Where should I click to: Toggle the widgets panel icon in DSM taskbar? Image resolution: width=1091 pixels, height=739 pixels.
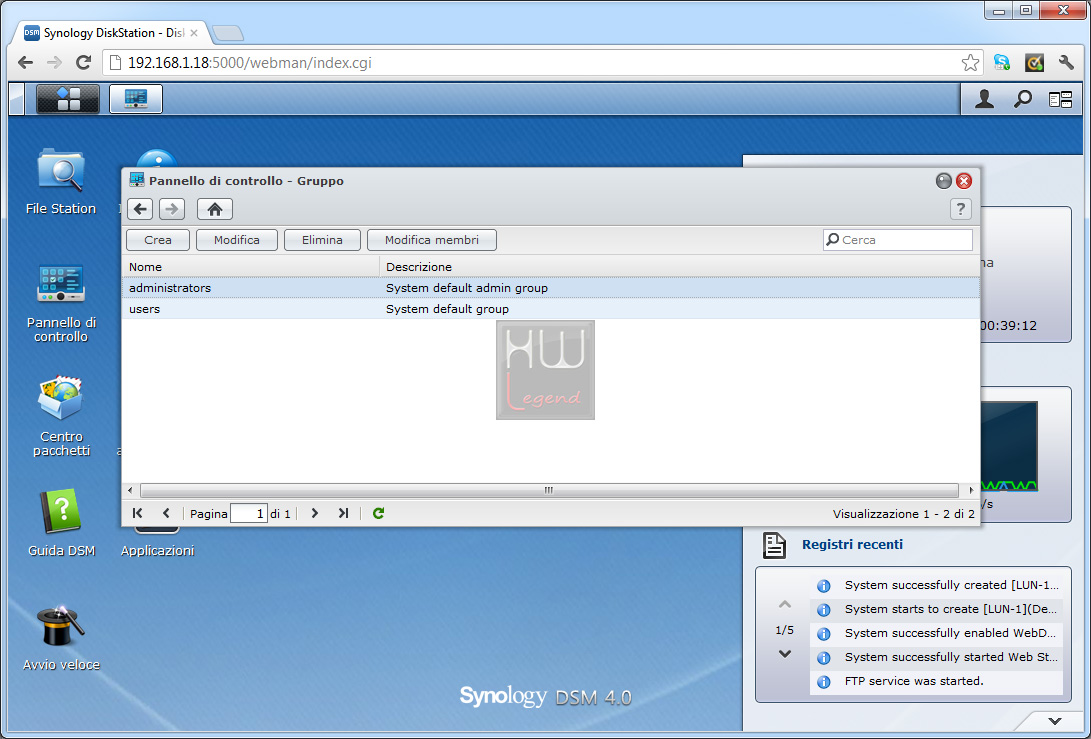(1060, 100)
